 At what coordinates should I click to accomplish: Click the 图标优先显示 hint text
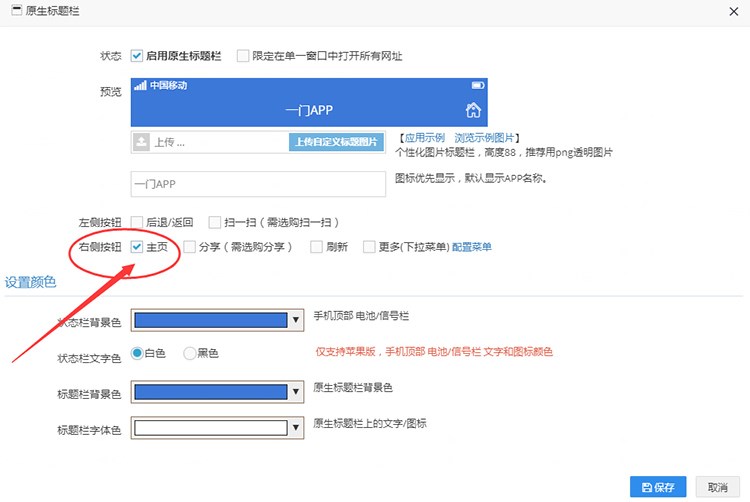pos(471,178)
